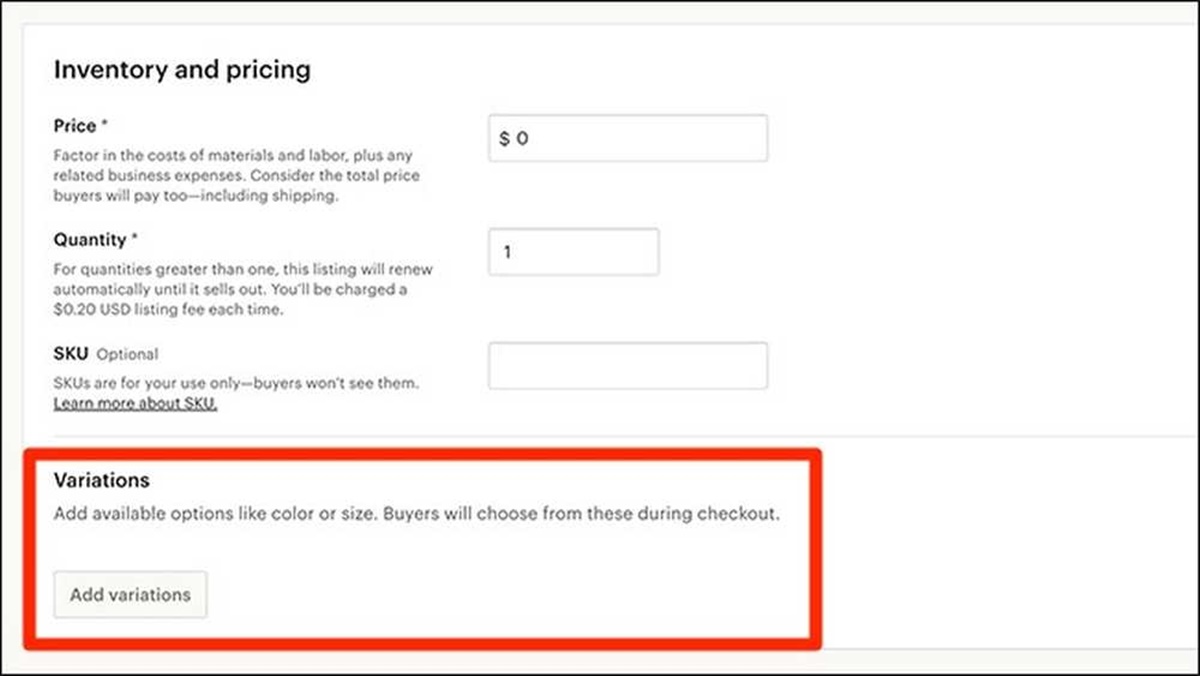Click the Price field label
The image size is (1200, 676).
click(75, 126)
